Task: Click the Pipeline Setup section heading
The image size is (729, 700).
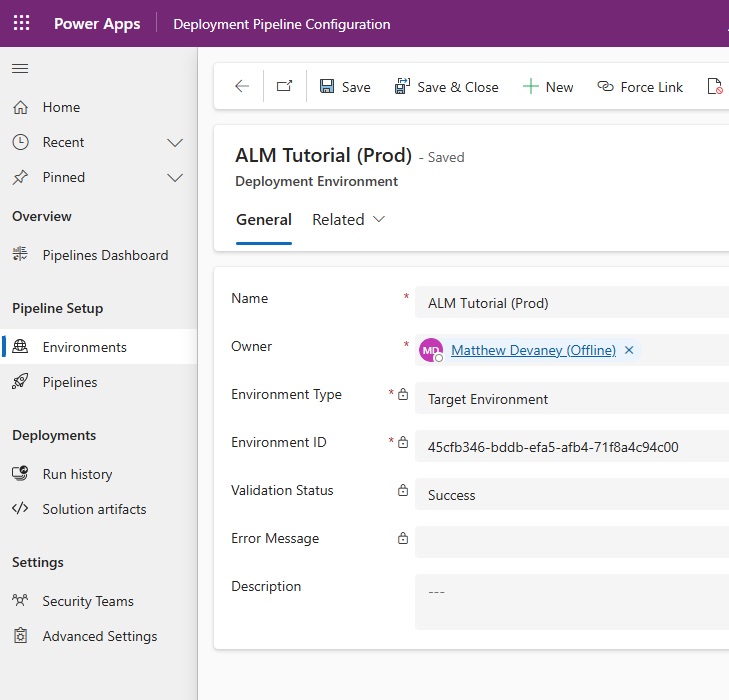Action: tap(58, 308)
